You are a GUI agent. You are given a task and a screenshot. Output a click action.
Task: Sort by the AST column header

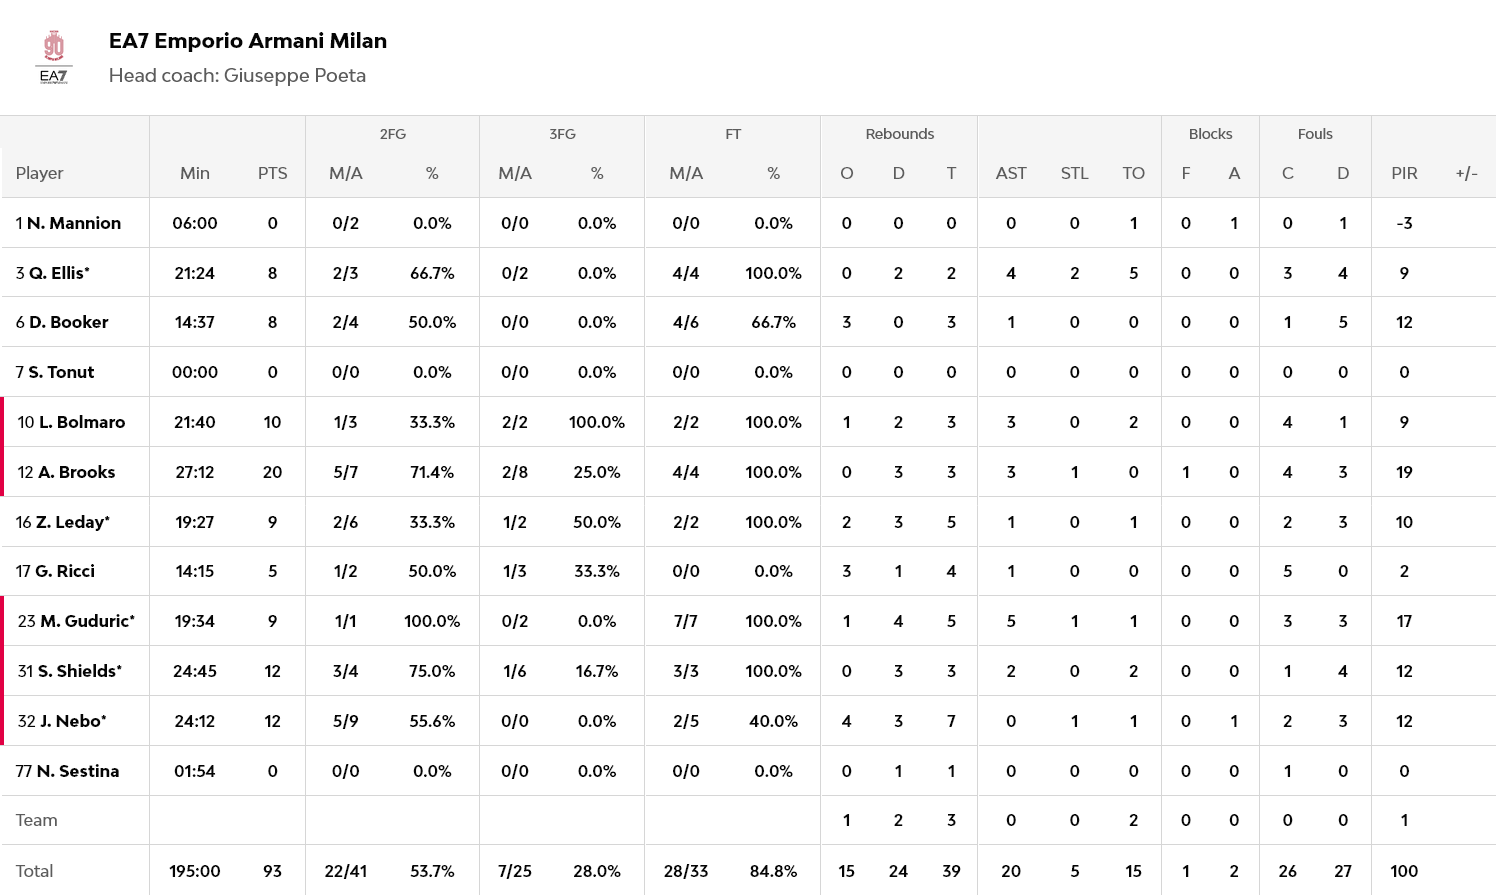(x=1011, y=173)
